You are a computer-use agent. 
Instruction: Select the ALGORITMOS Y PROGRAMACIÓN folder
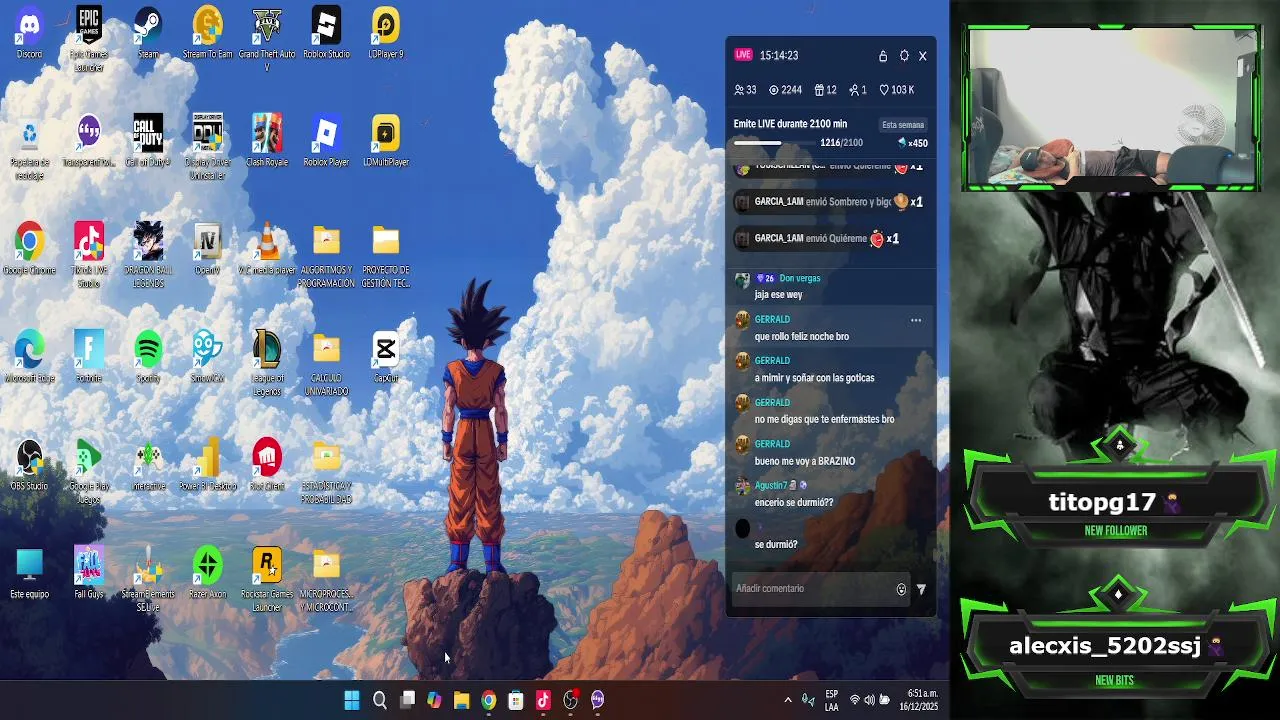[x=326, y=255]
